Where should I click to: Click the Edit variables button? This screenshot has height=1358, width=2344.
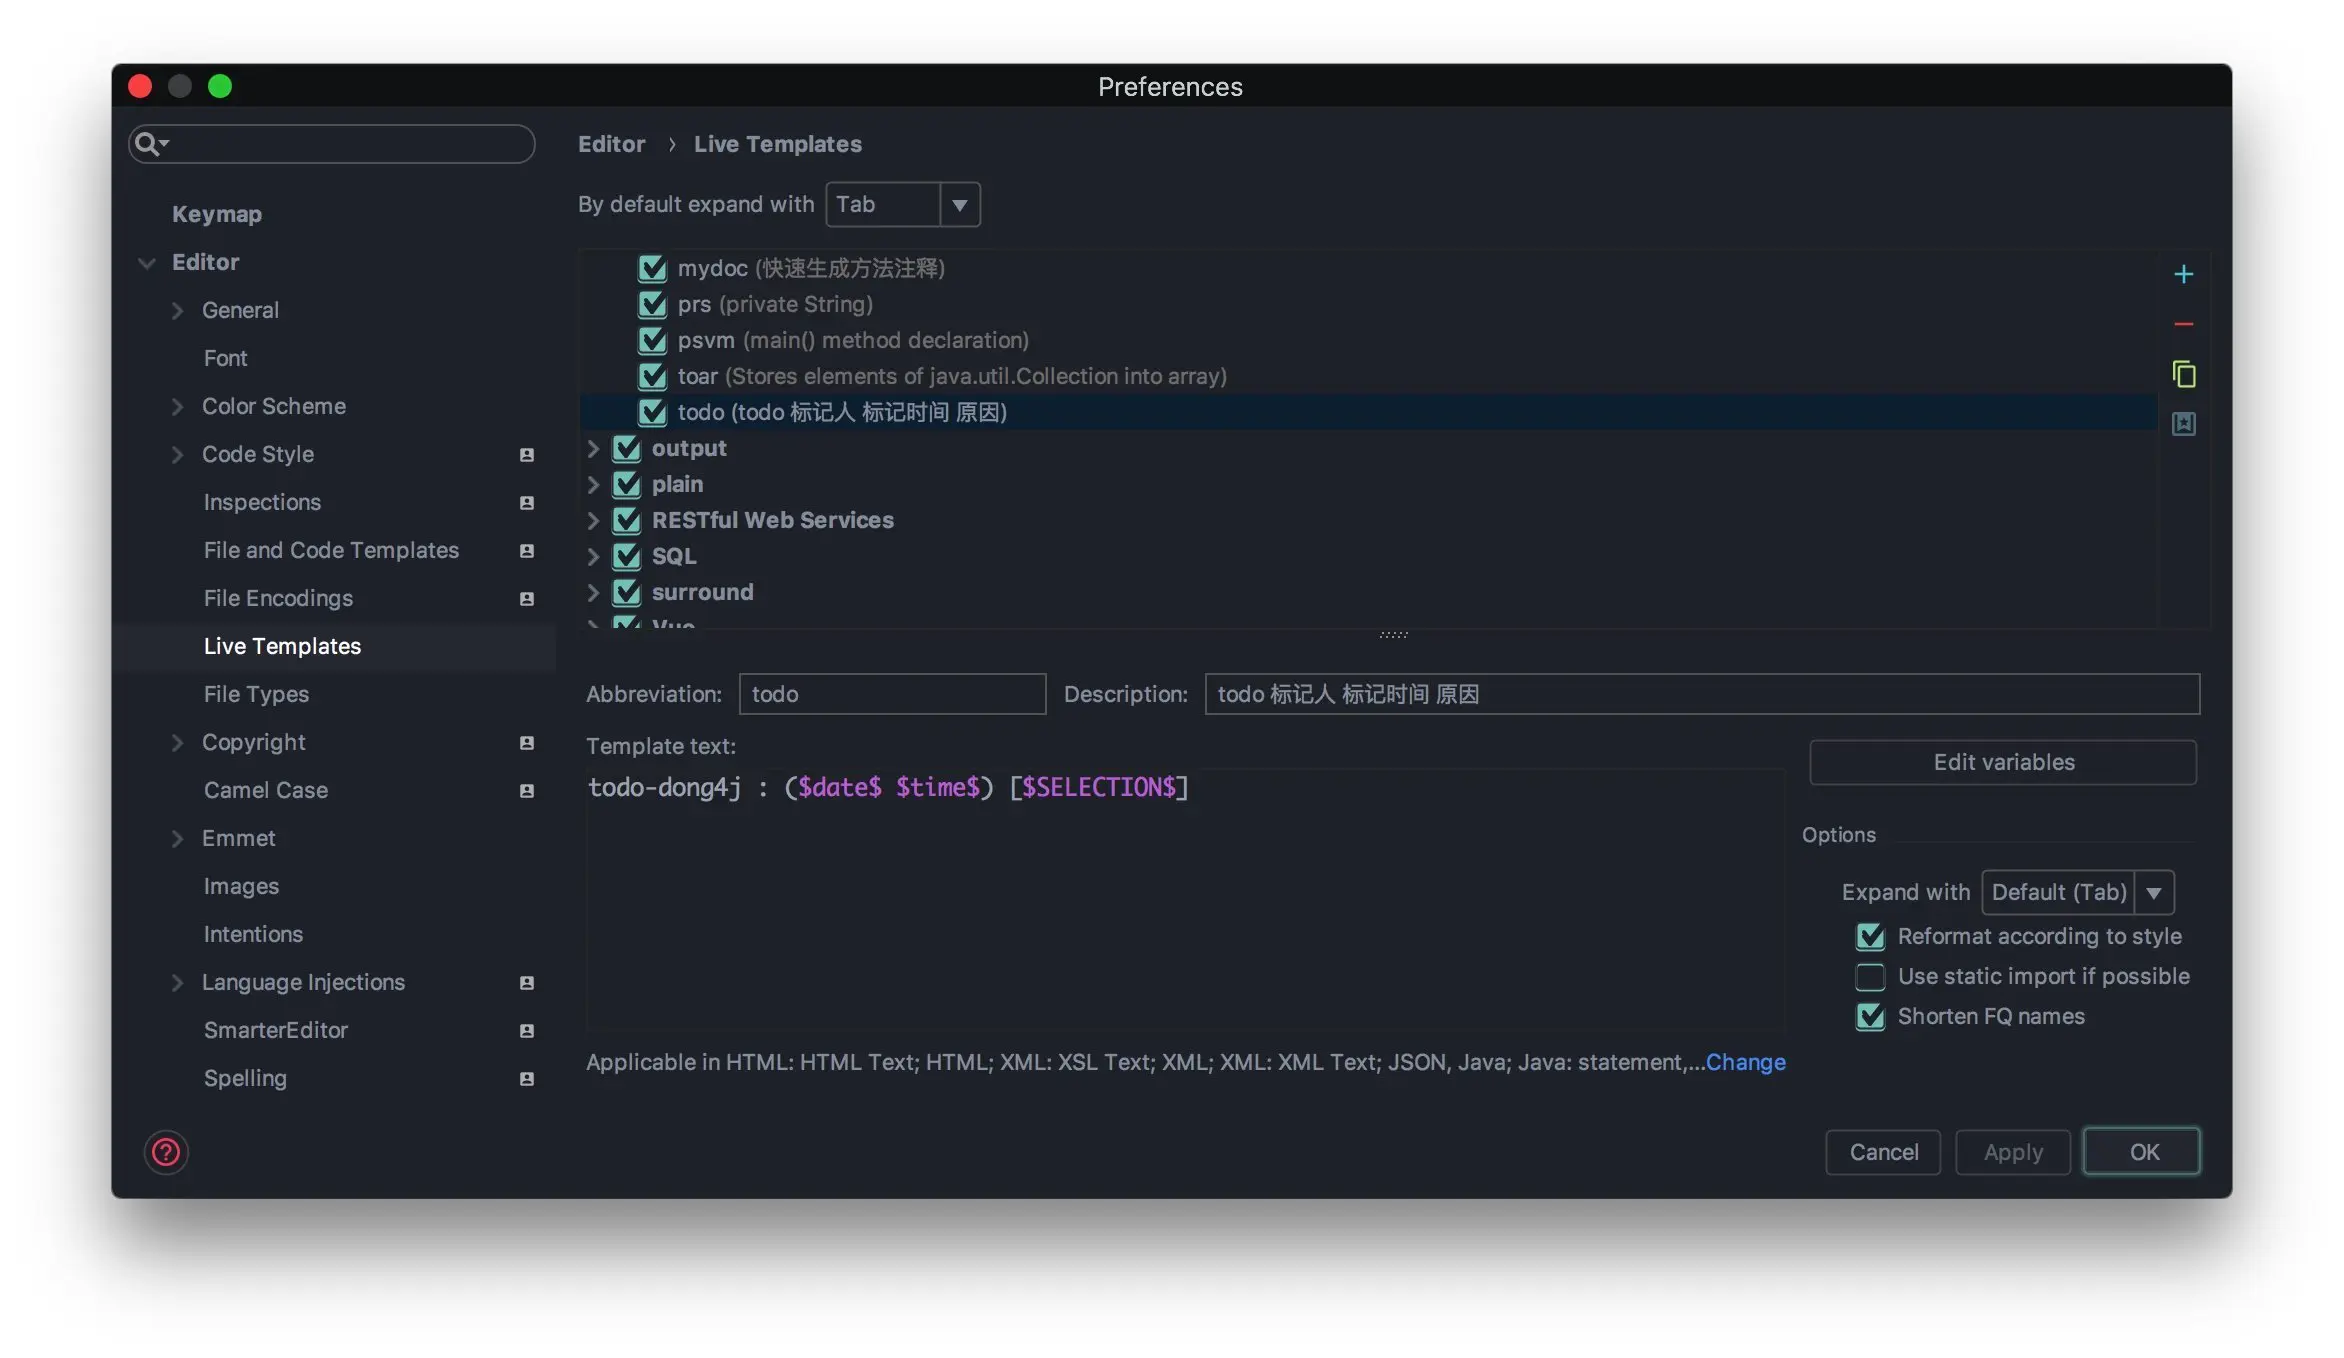(2003, 762)
